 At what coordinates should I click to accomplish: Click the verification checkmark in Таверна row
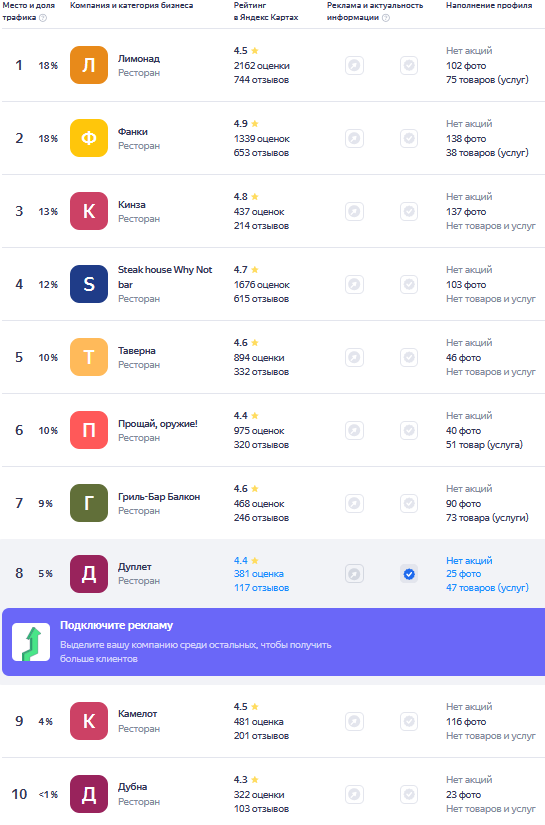click(409, 358)
